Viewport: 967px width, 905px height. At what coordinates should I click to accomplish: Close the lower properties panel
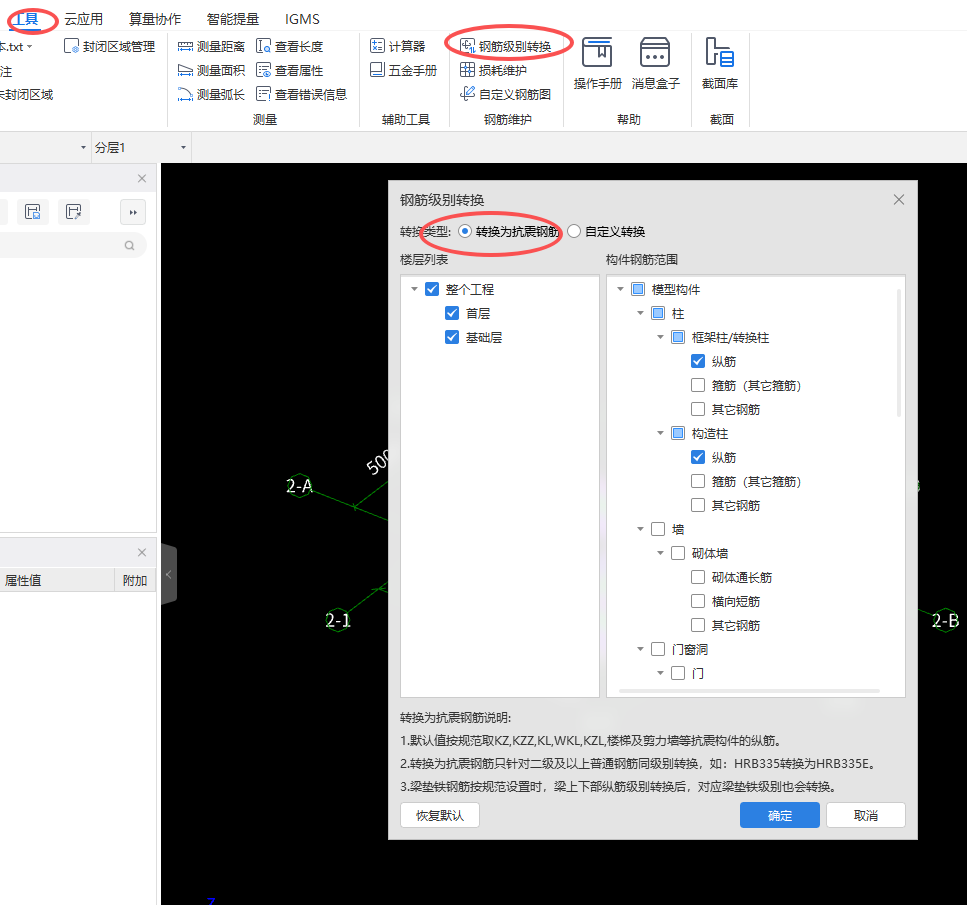(142, 552)
